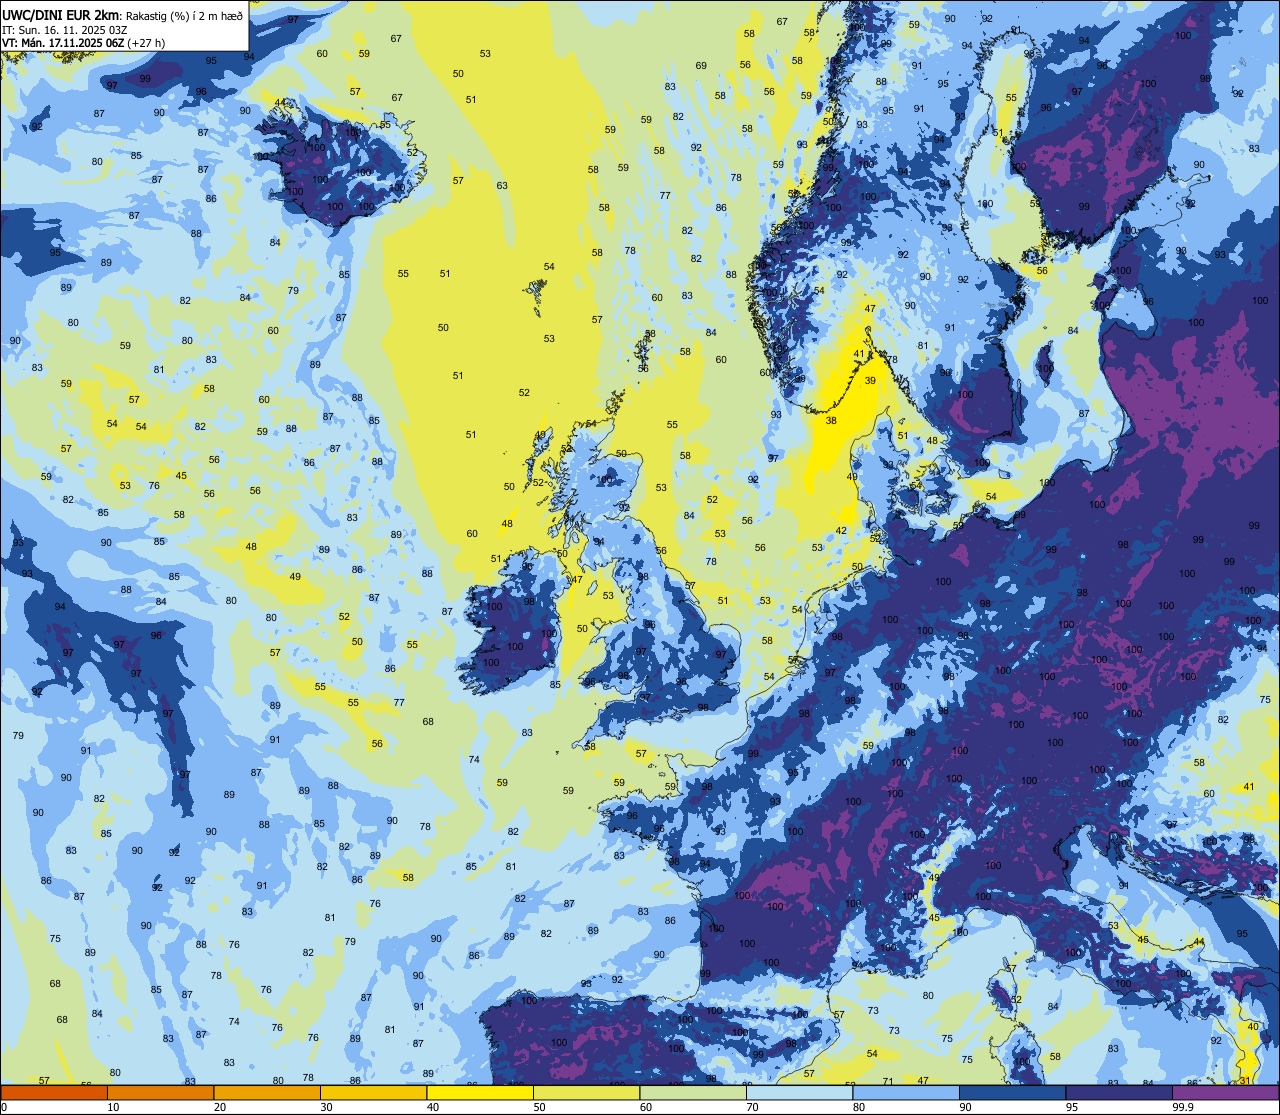Image resolution: width=1280 pixels, height=1115 pixels.
Task: Click the 70–80 pale blue legend swatch
Action: (799, 1092)
